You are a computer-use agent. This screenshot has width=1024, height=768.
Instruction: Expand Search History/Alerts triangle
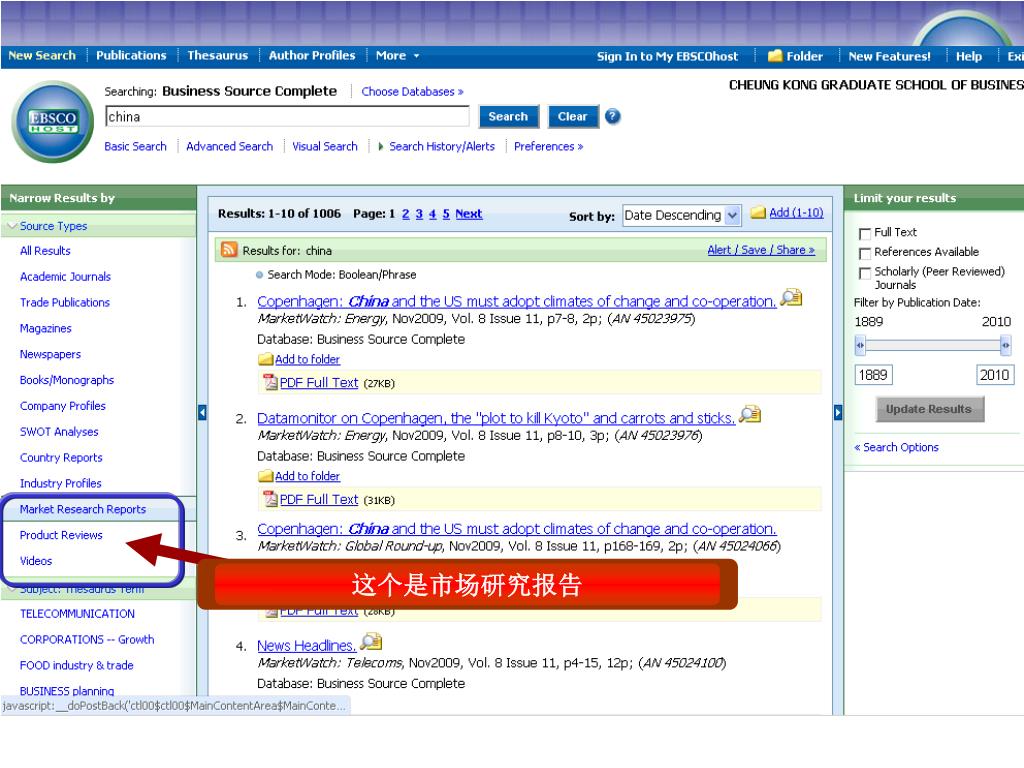tap(381, 146)
